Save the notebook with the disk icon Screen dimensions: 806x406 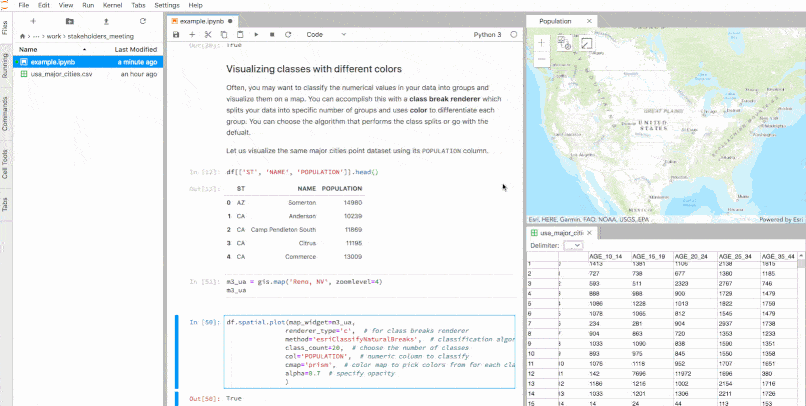click(x=176, y=34)
